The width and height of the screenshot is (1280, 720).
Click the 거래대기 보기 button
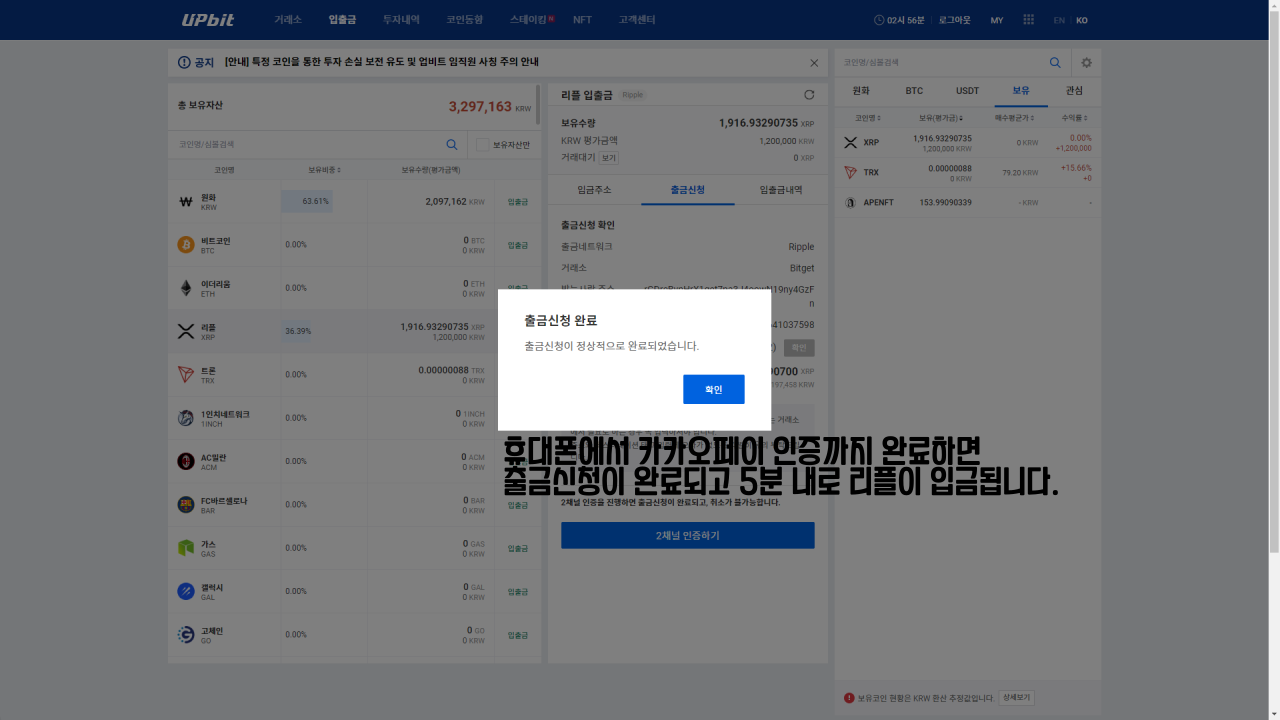click(x=609, y=158)
